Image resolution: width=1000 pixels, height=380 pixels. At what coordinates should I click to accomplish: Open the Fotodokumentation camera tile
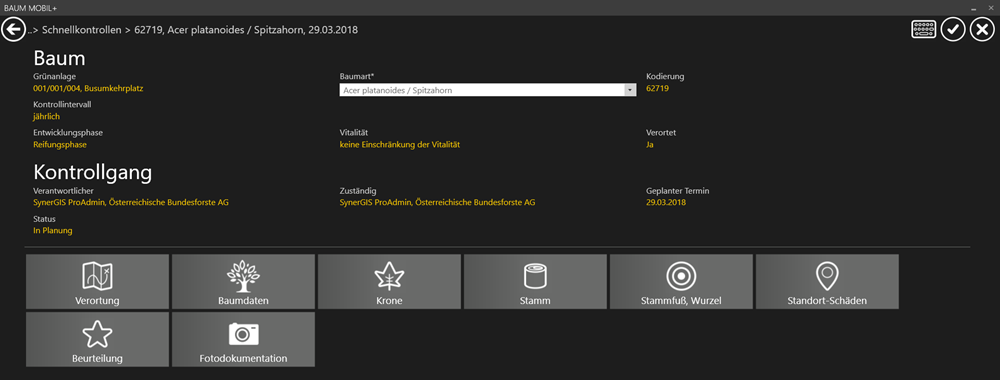click(244, 339)
